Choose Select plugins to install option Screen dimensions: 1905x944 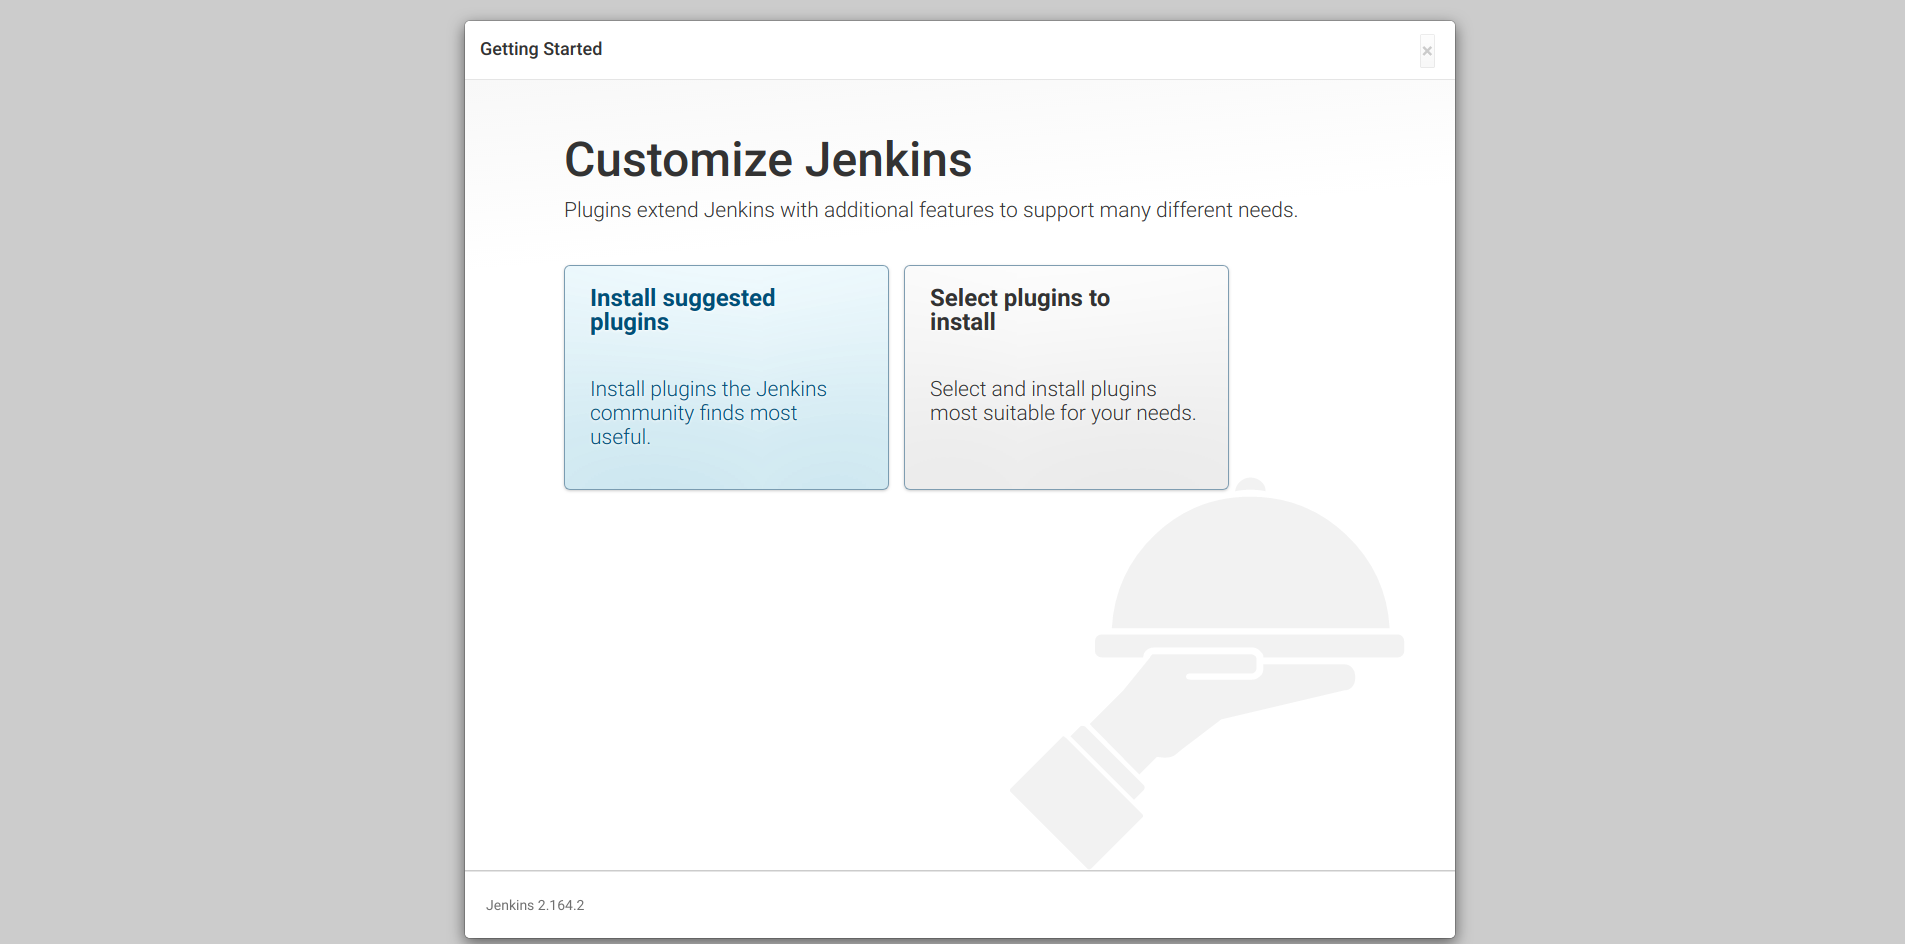[1066, 377]
